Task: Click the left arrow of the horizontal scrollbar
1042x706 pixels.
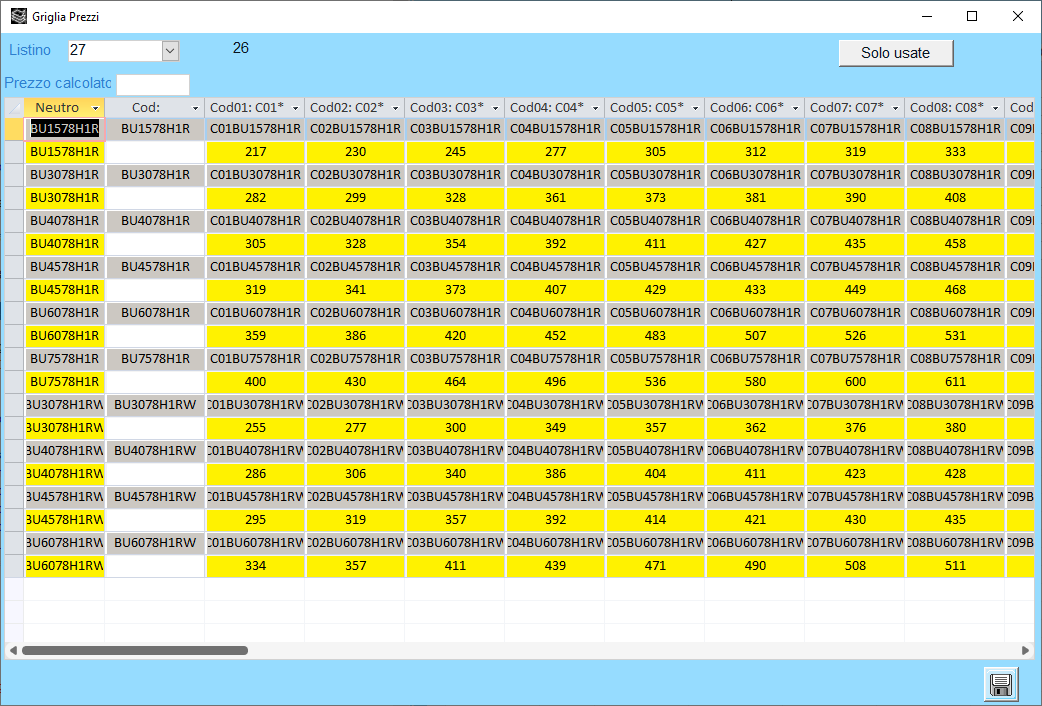Action: [x=13, y=650]
